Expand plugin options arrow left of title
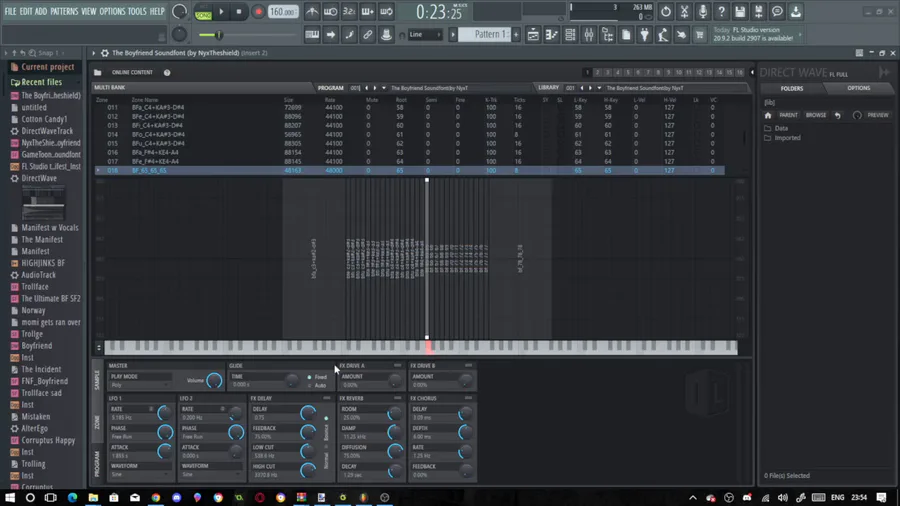The height and width of the screenshot is (506, 900). point(94,53)
